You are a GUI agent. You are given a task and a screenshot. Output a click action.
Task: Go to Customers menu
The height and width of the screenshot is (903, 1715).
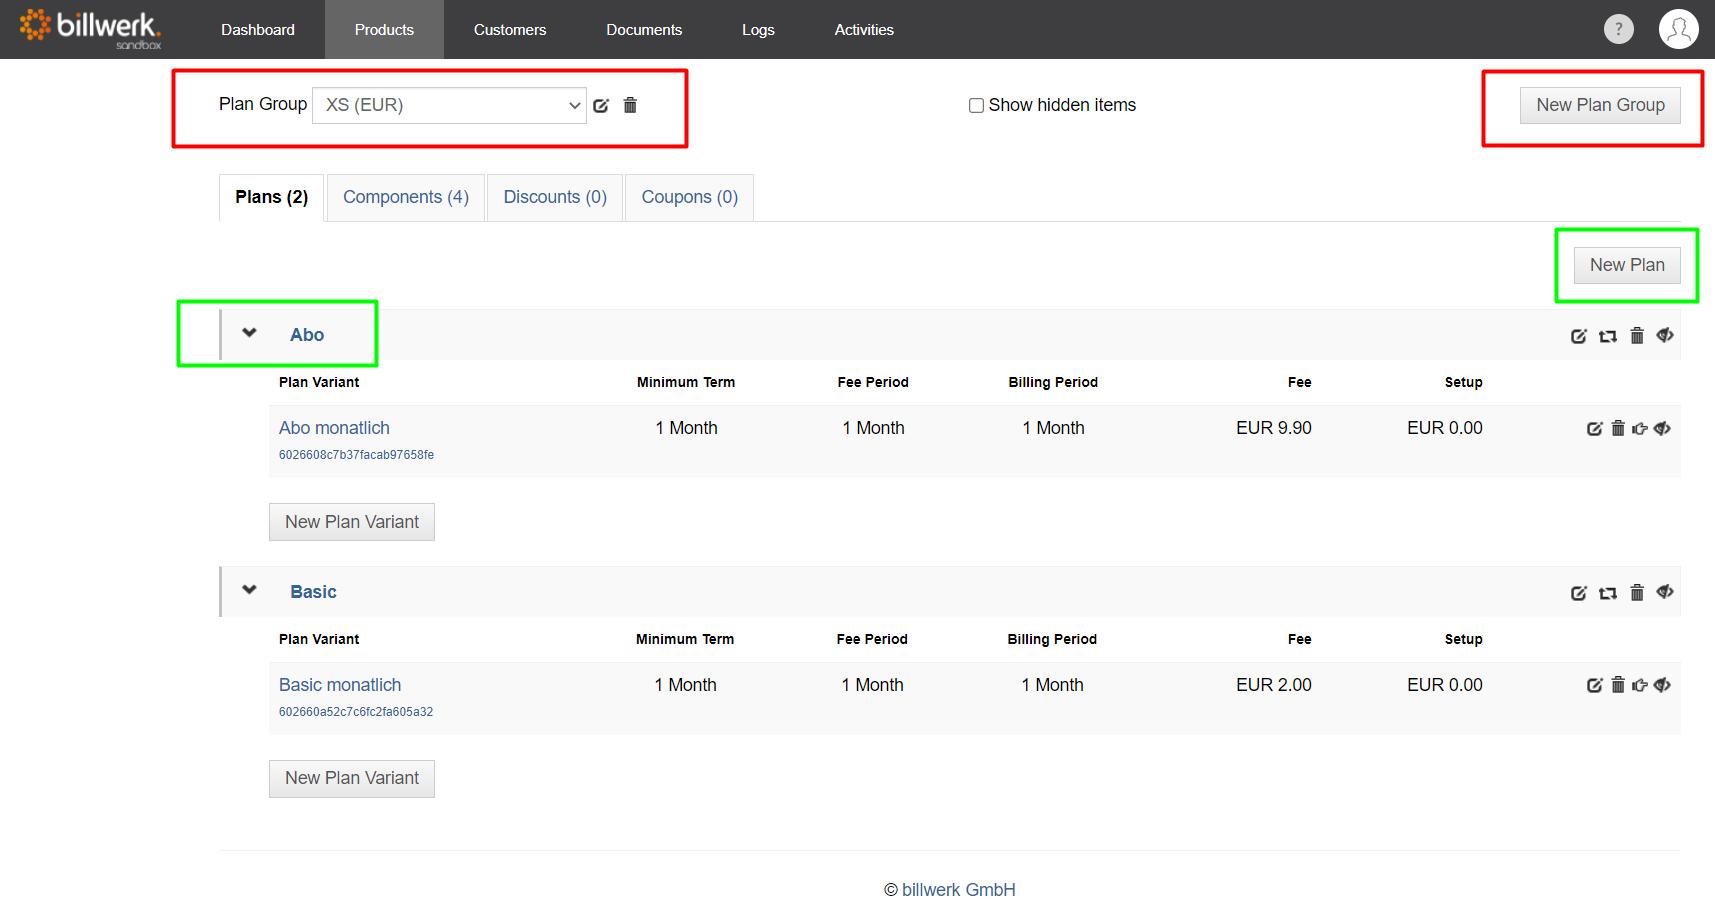pyautogui.click(x=510, y=30)
